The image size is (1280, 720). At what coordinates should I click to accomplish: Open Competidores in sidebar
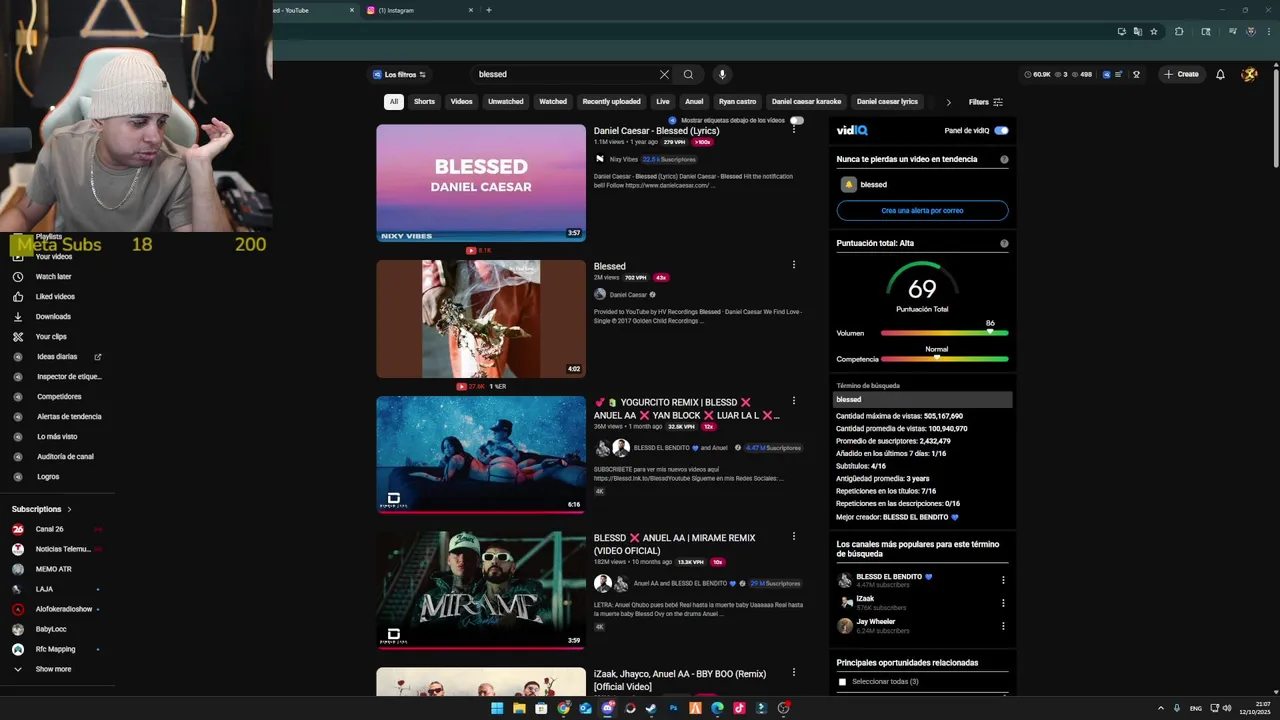click(58, 396)
